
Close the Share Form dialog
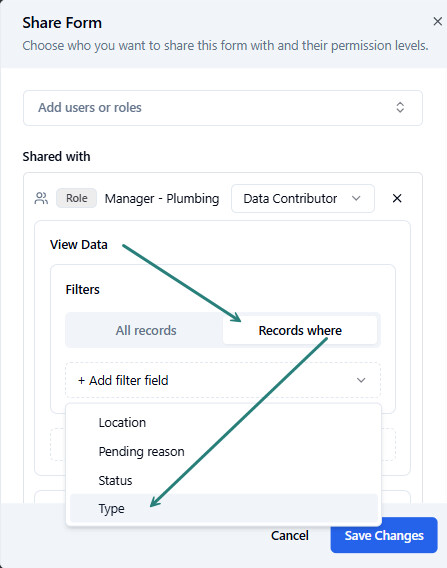[438, 21]
